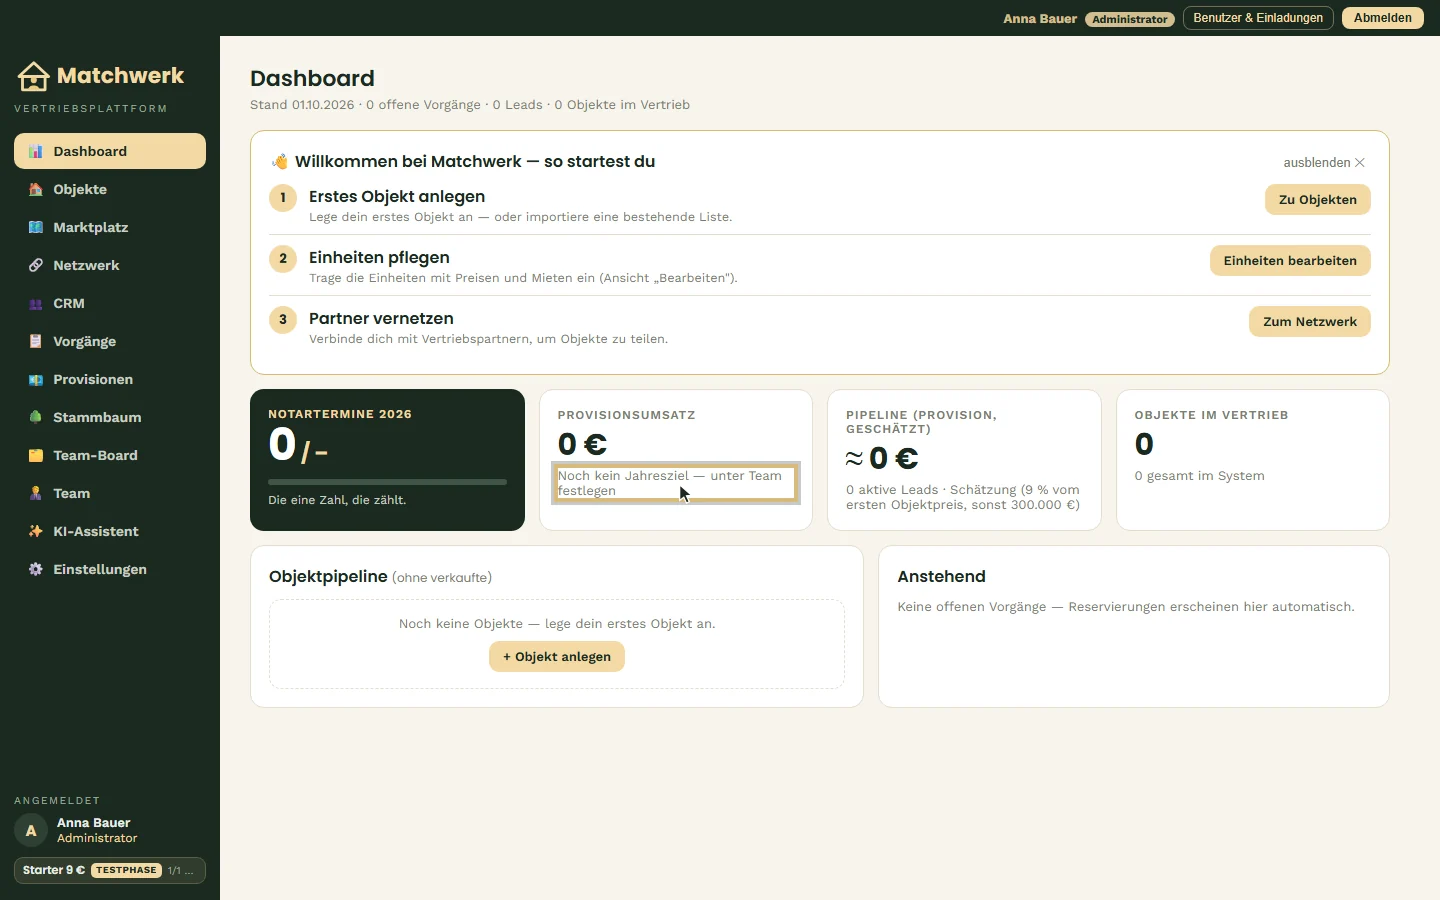Open Benutzer & Einladungen in top bar
The width and height of the screenshot is (1440, 900).
pyautogui.click(x=1258, y=18)
